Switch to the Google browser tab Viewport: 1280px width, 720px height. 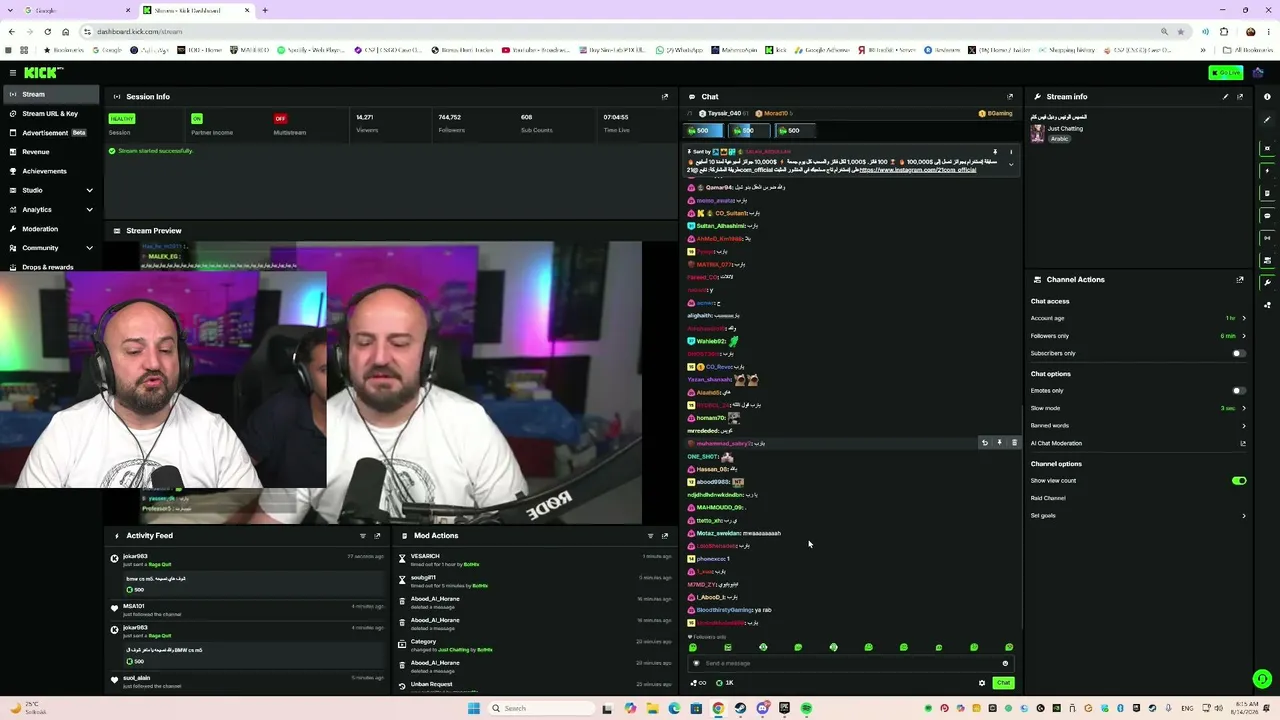[x=77, y=10]
